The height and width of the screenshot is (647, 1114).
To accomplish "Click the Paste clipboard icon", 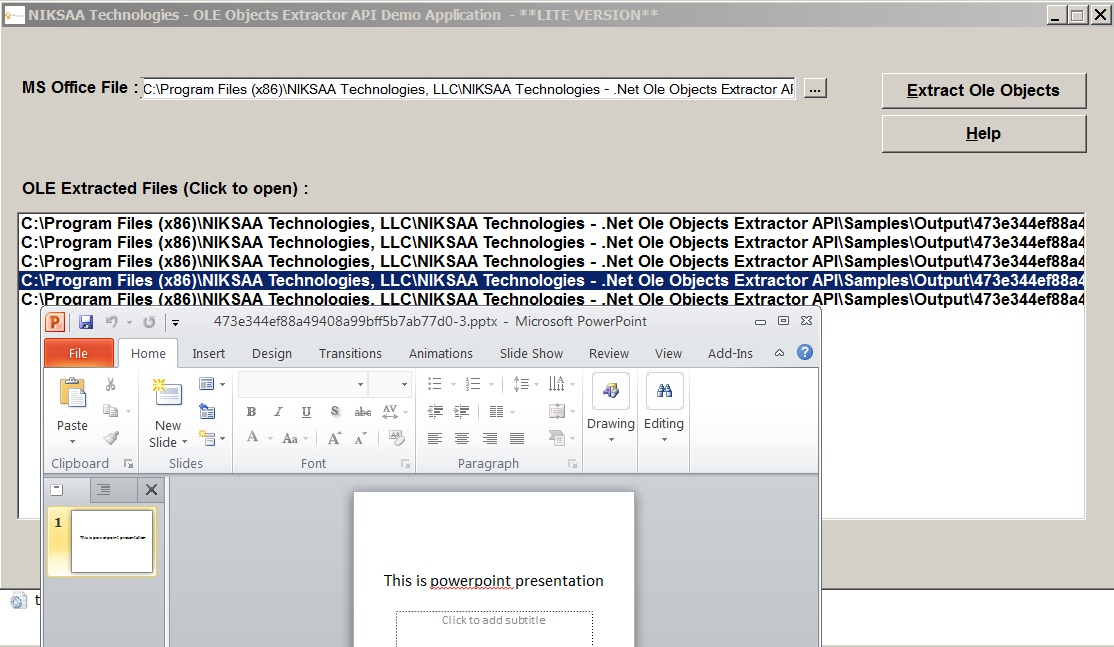I will tap(72, 393).
